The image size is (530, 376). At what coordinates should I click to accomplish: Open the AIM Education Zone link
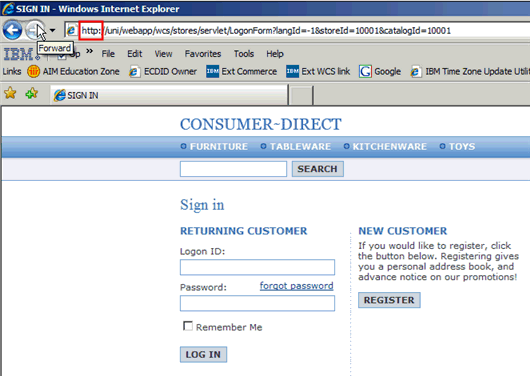[81, 71]
